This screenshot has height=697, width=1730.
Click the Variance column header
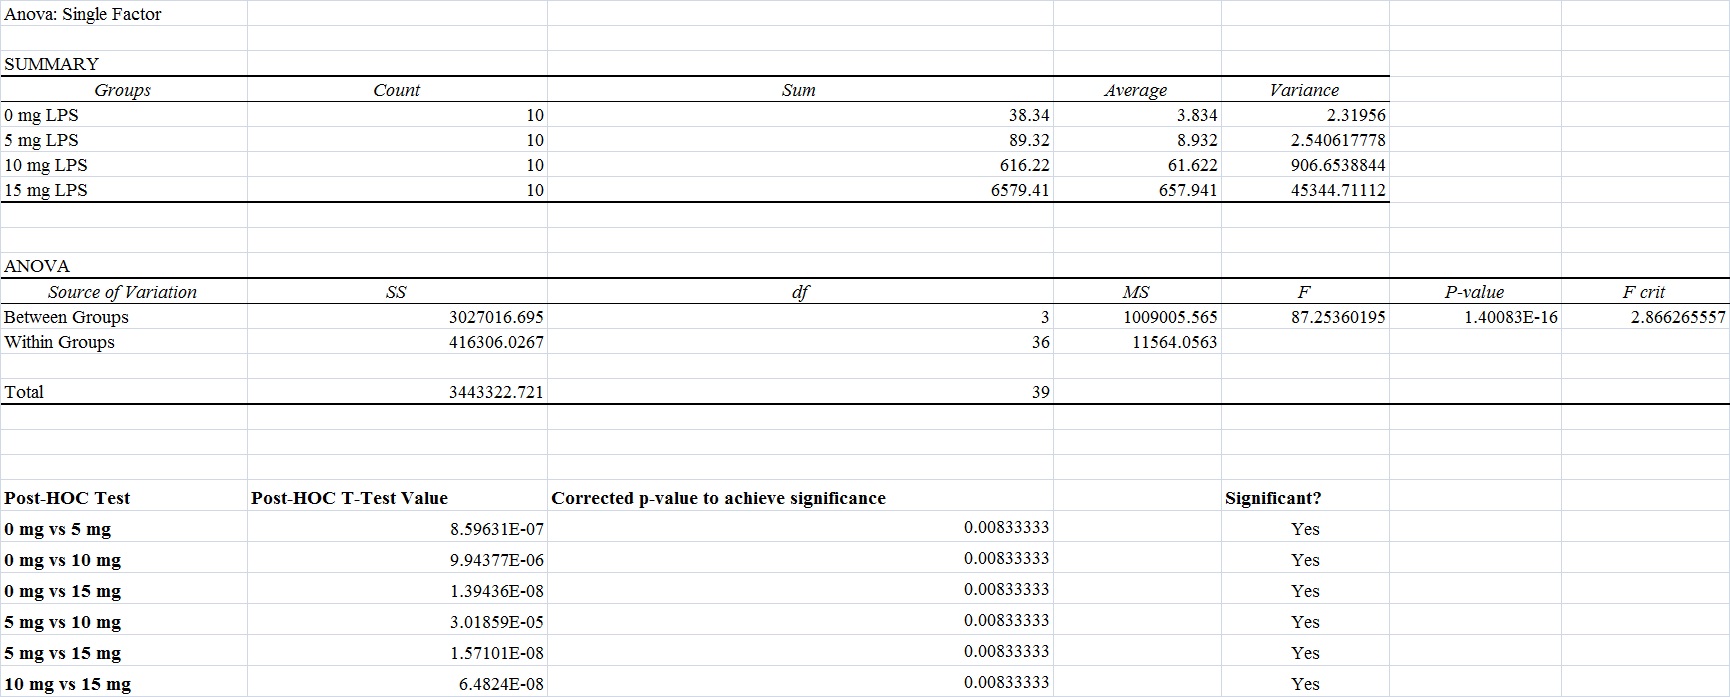[1303, 90]
